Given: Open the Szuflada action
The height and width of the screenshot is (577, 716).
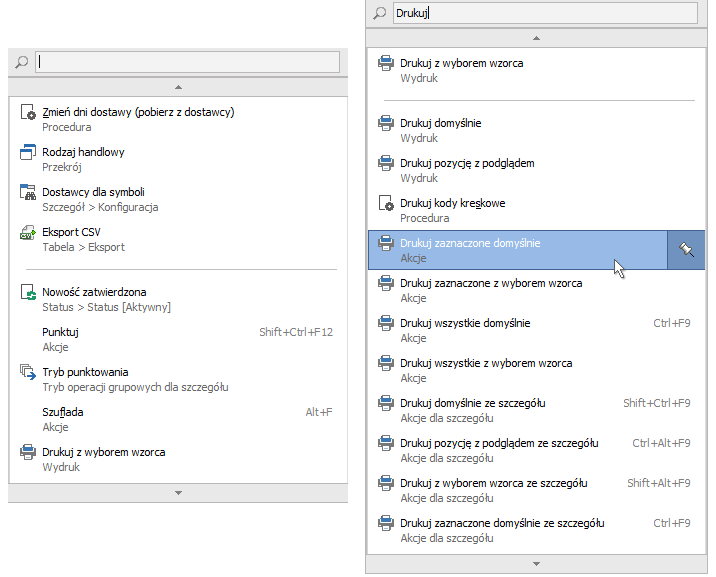Looking at the screenshot, I should click(x=63, y=412).
